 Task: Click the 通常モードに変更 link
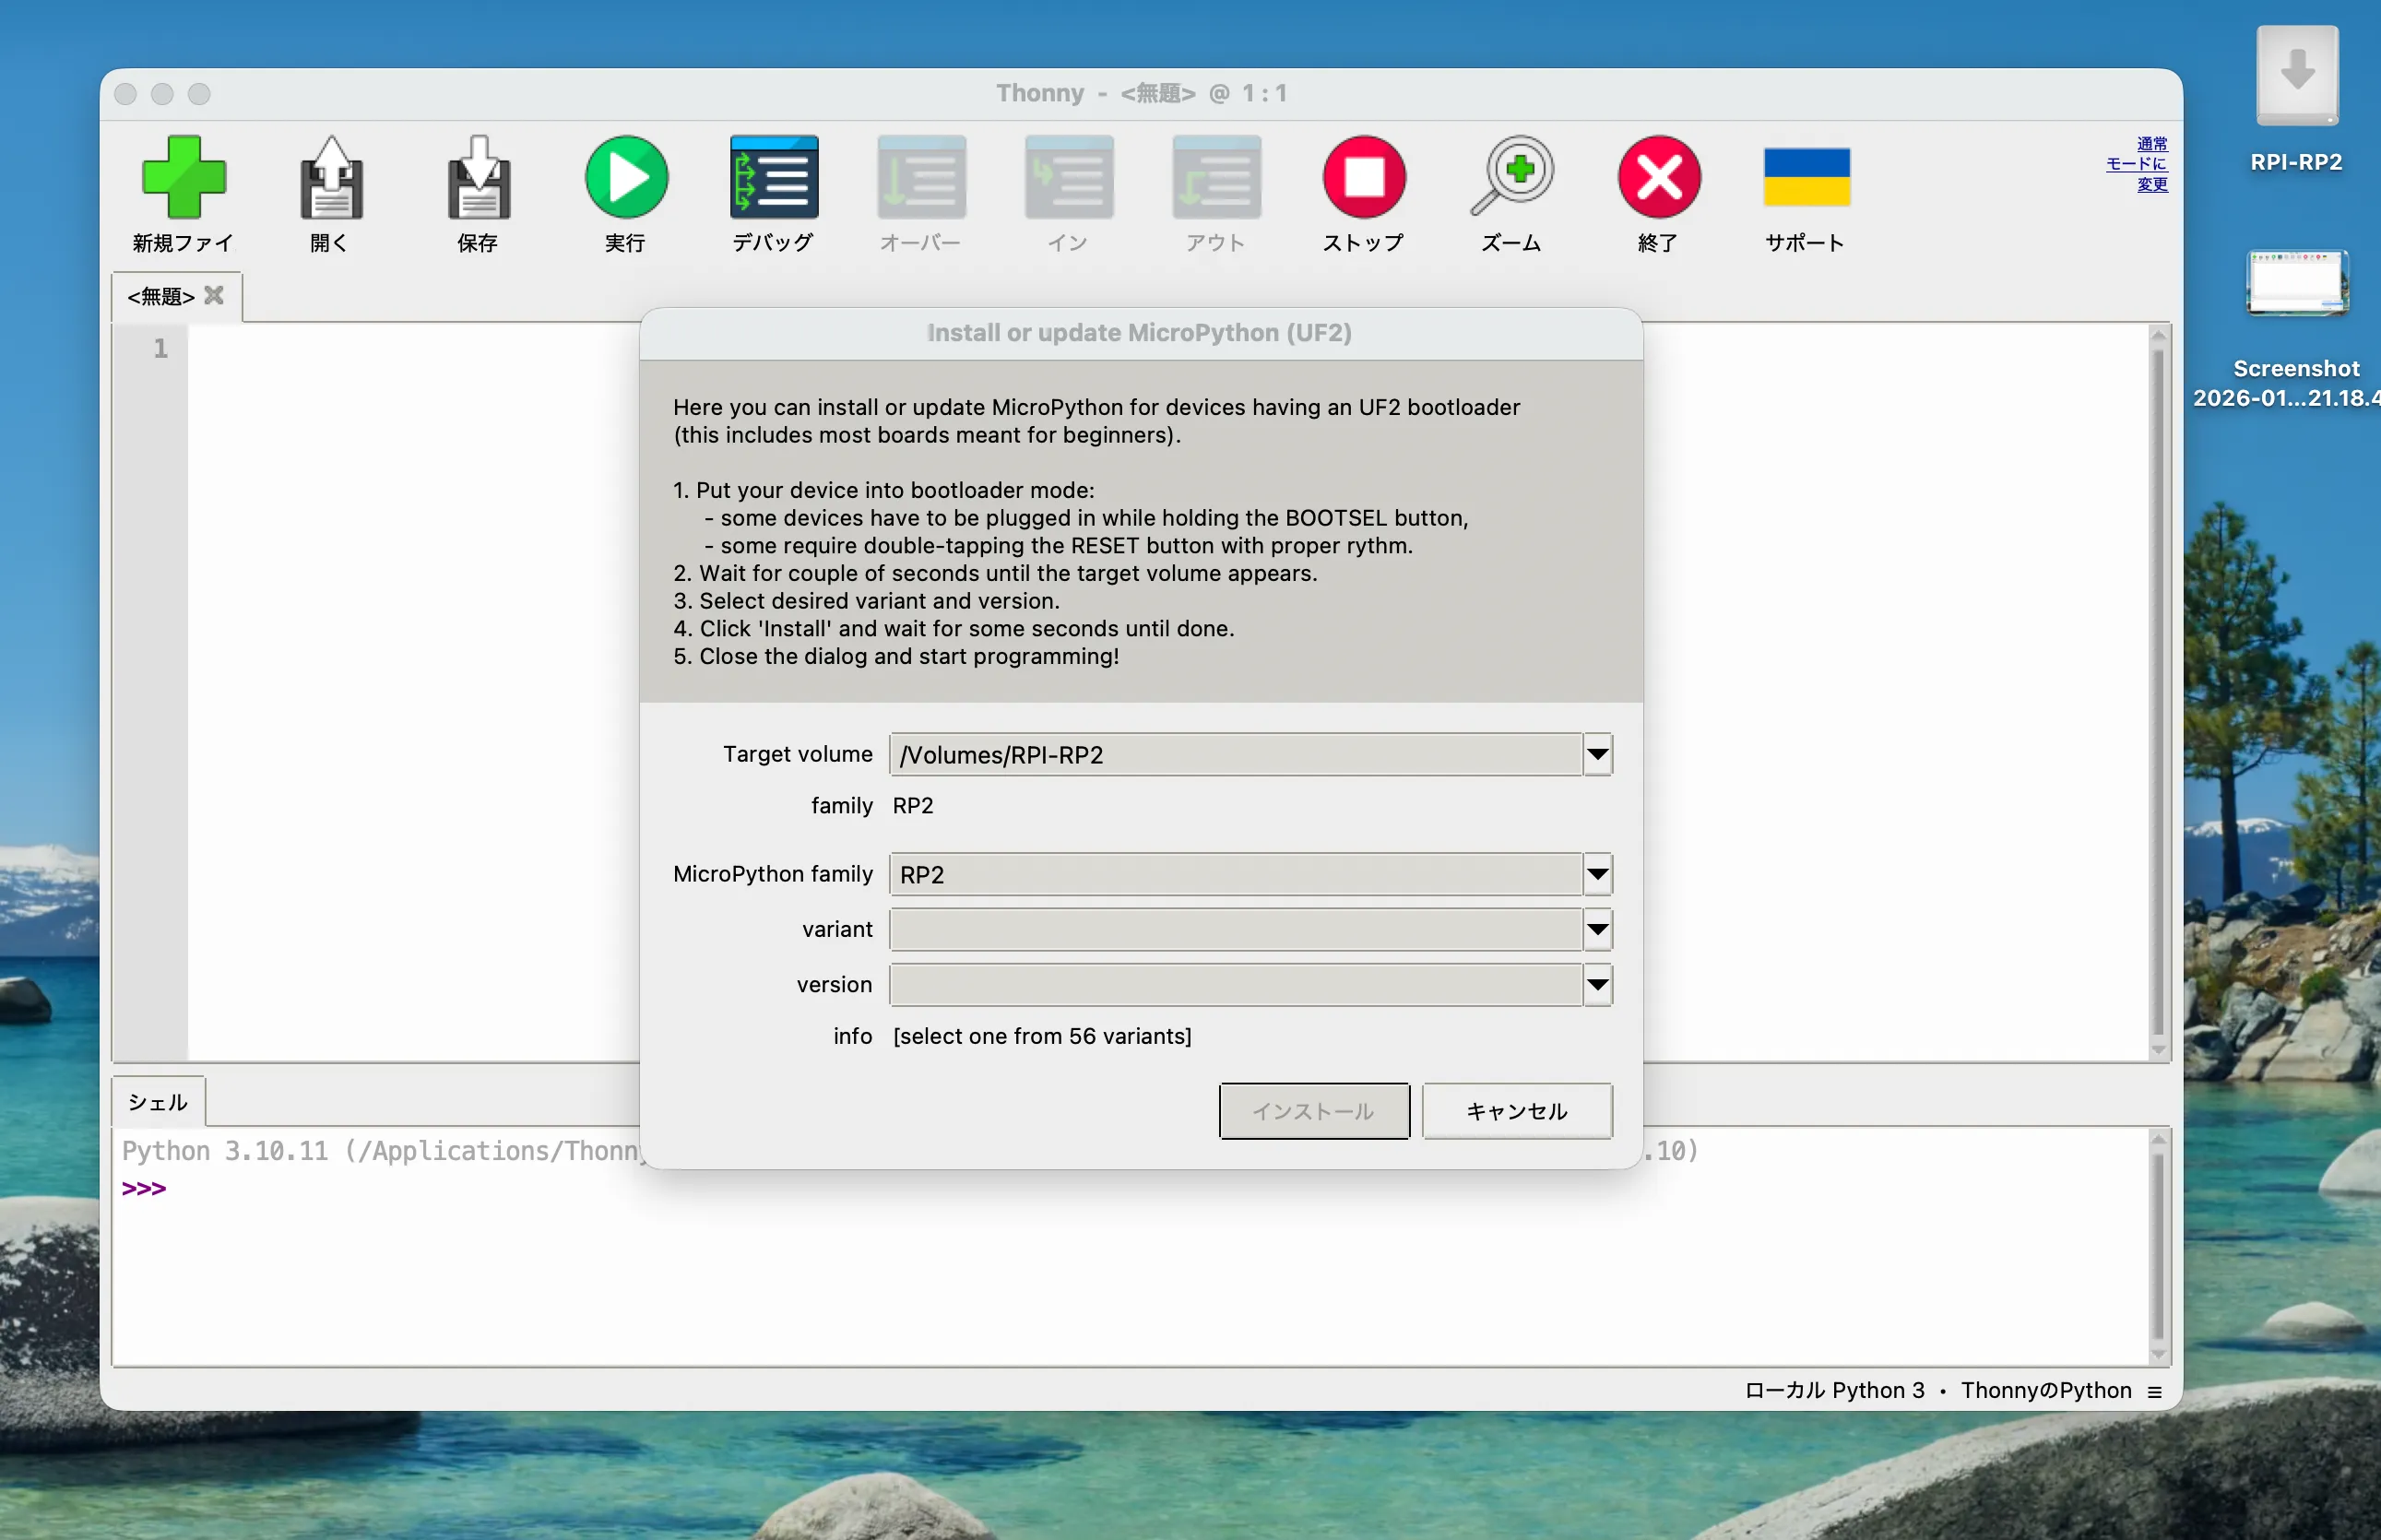2139,164
